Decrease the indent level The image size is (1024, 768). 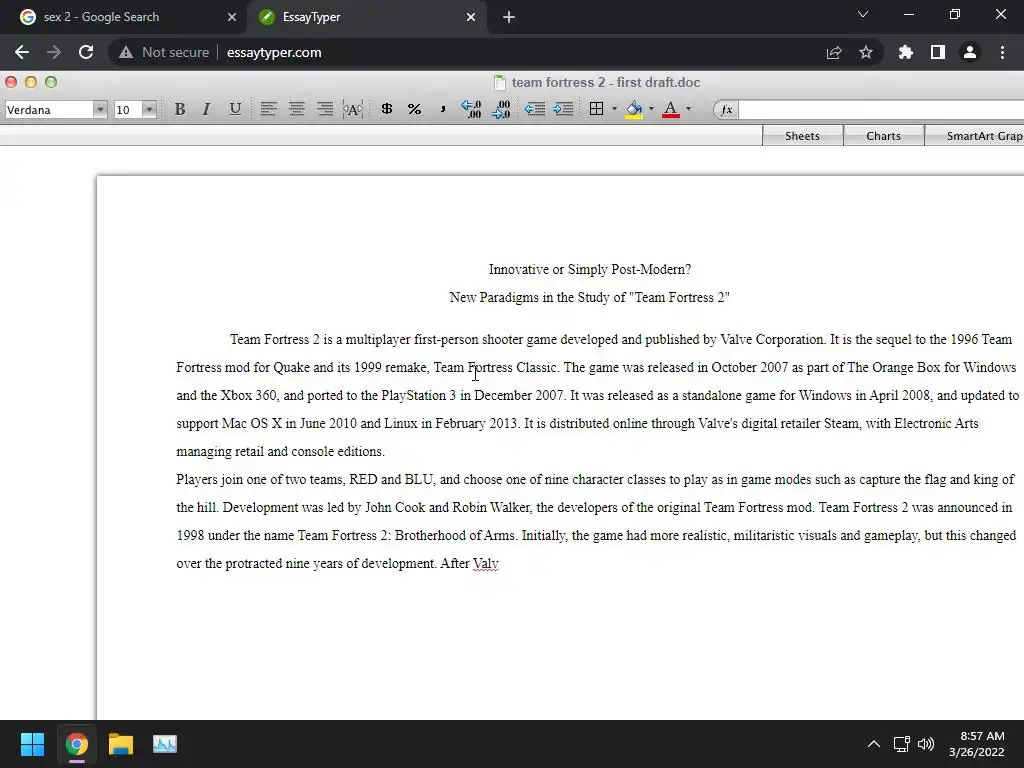pos(535,109)
